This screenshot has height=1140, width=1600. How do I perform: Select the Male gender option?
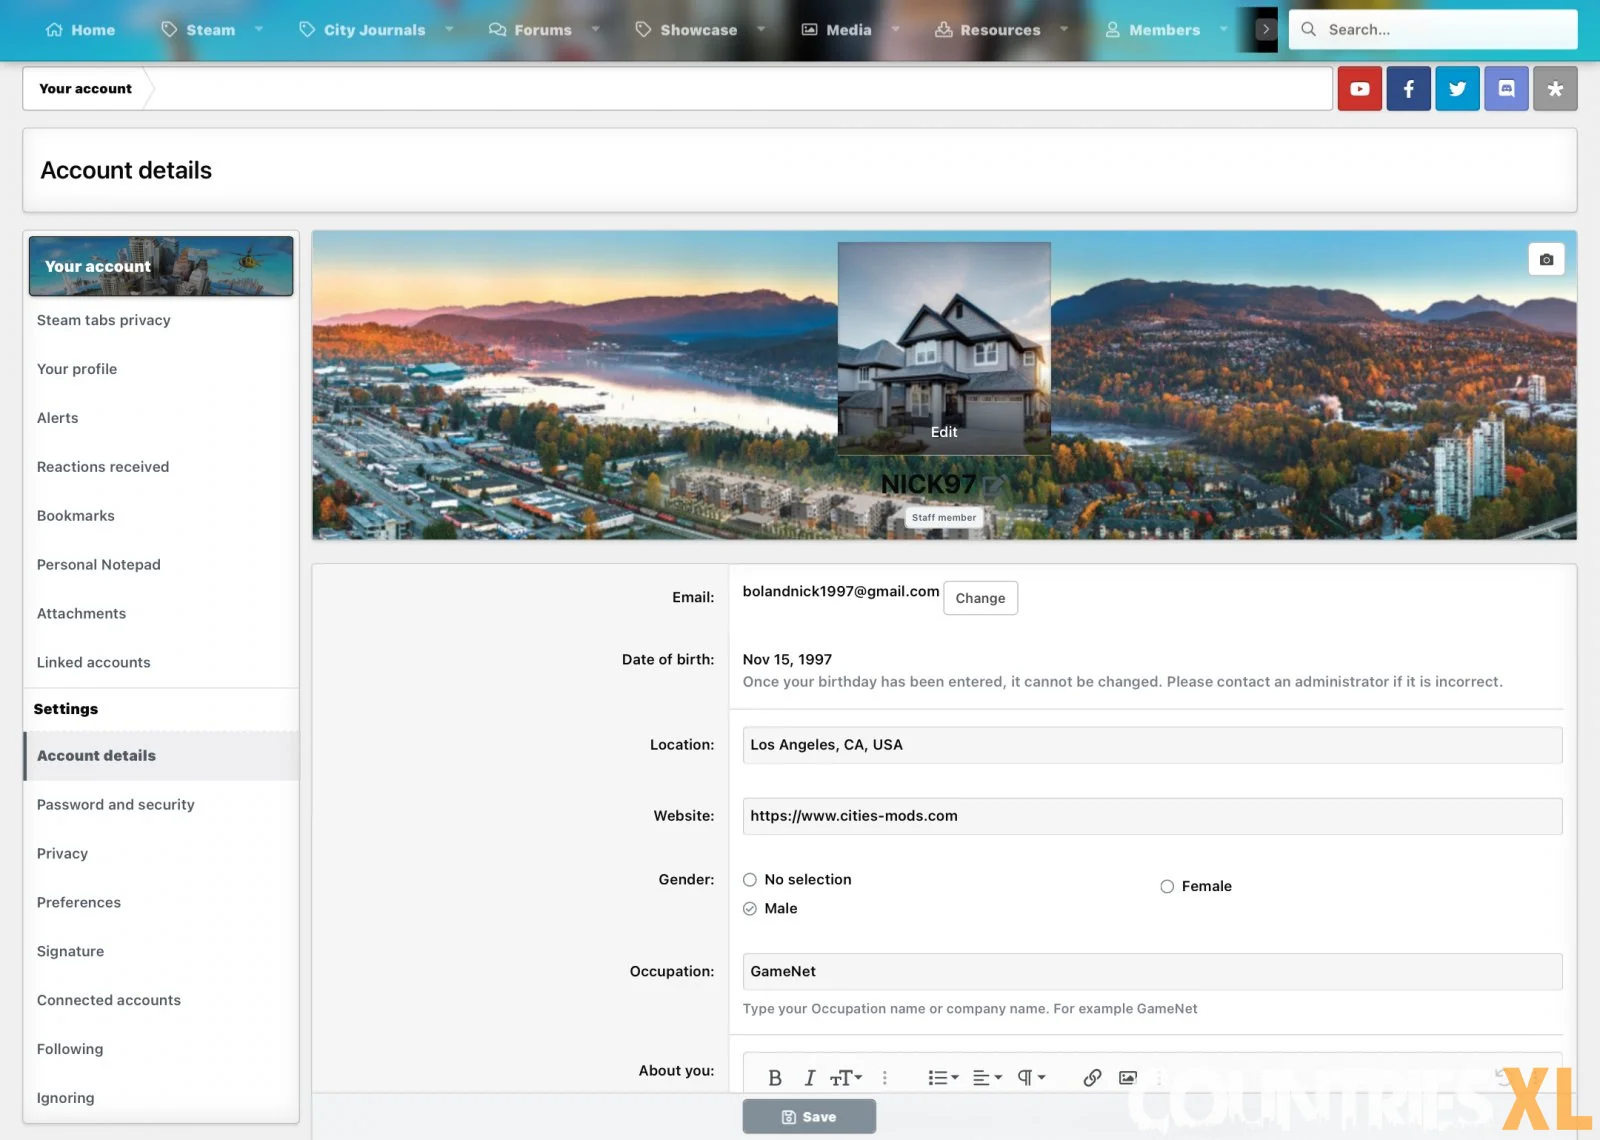click(x=750, y=909)
